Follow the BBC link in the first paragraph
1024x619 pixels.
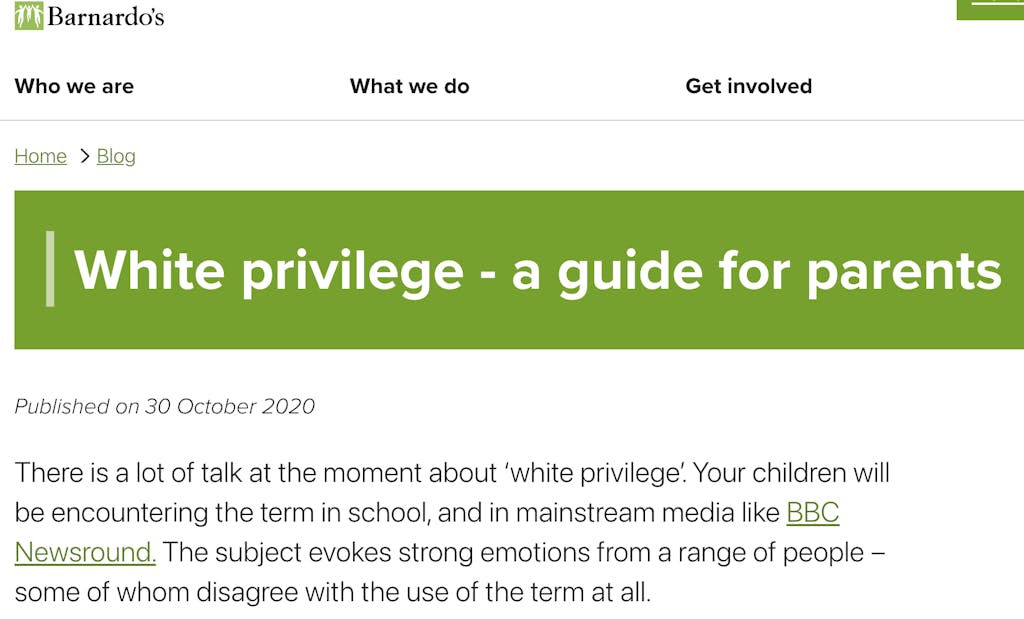(812, 513)
